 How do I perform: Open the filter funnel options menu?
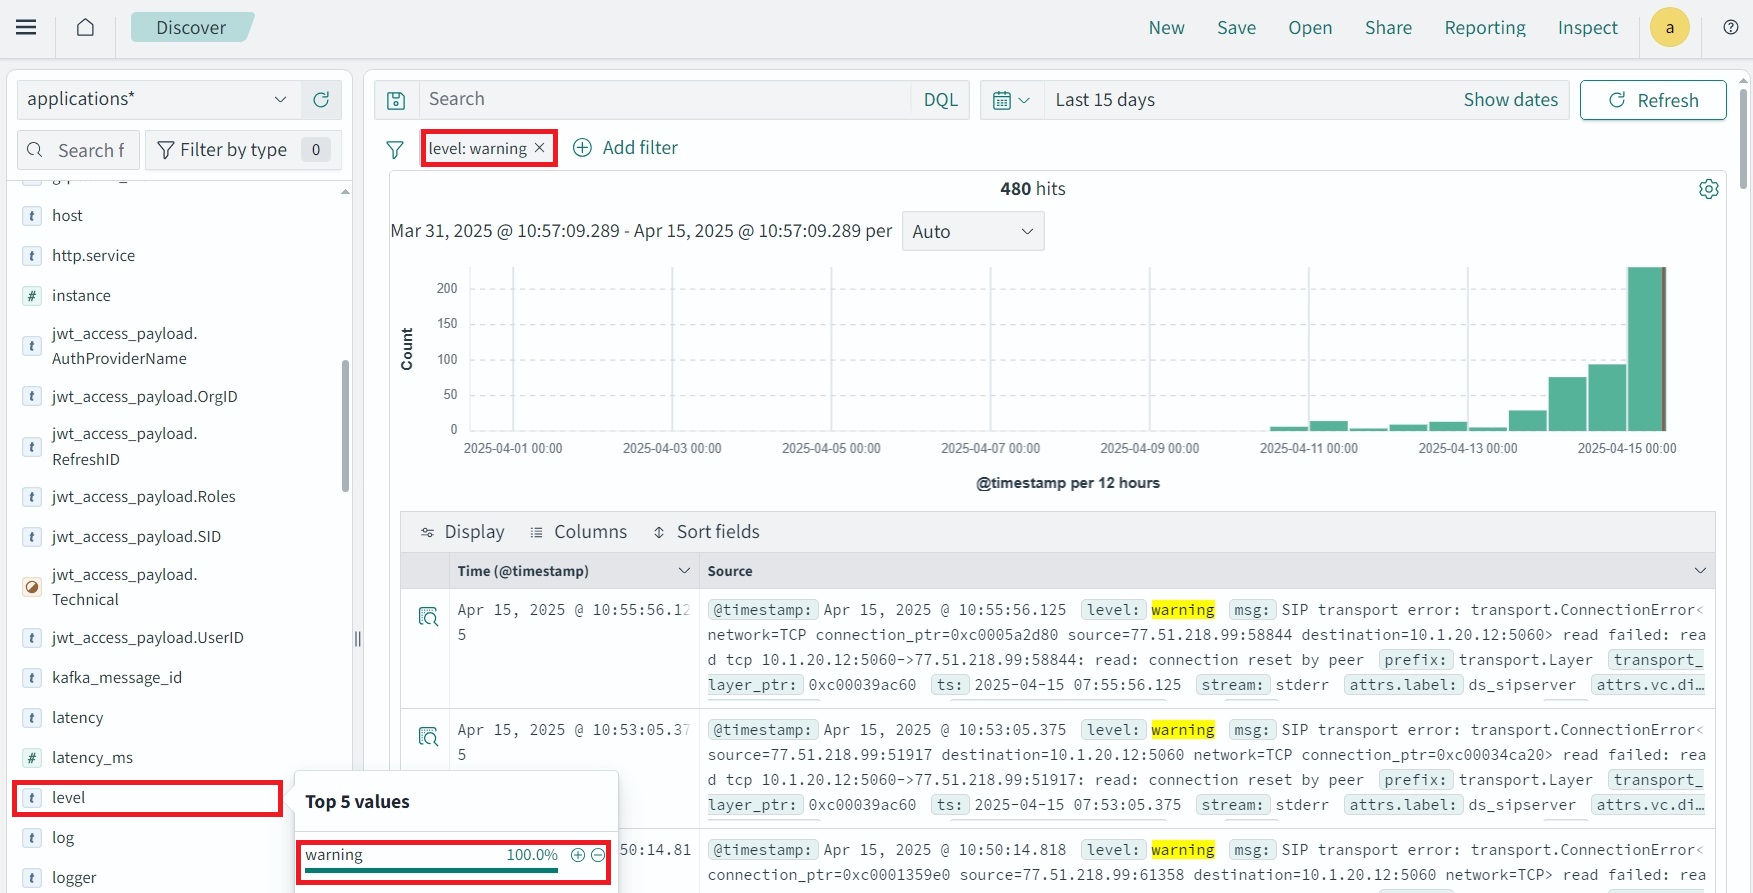point(395,149)
